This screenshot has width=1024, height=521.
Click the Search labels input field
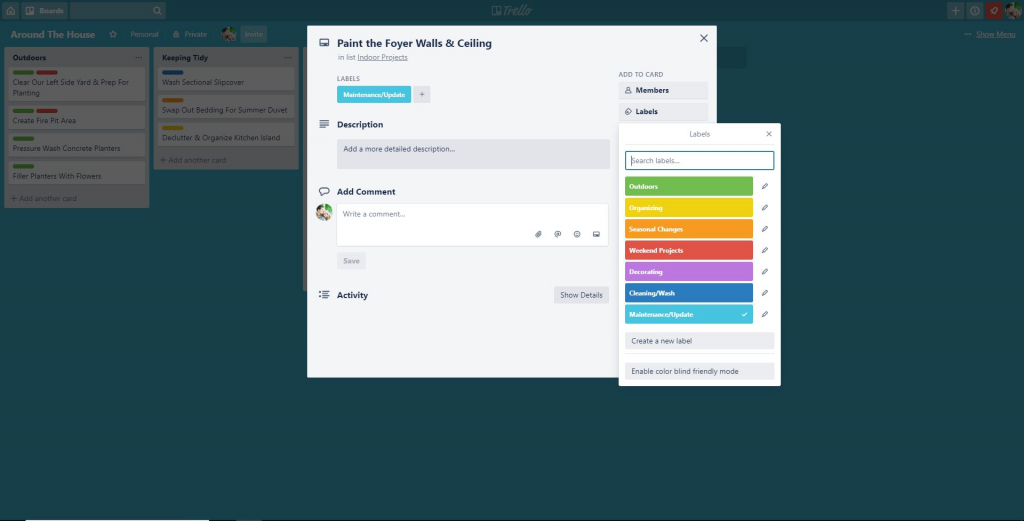[699, 160]
